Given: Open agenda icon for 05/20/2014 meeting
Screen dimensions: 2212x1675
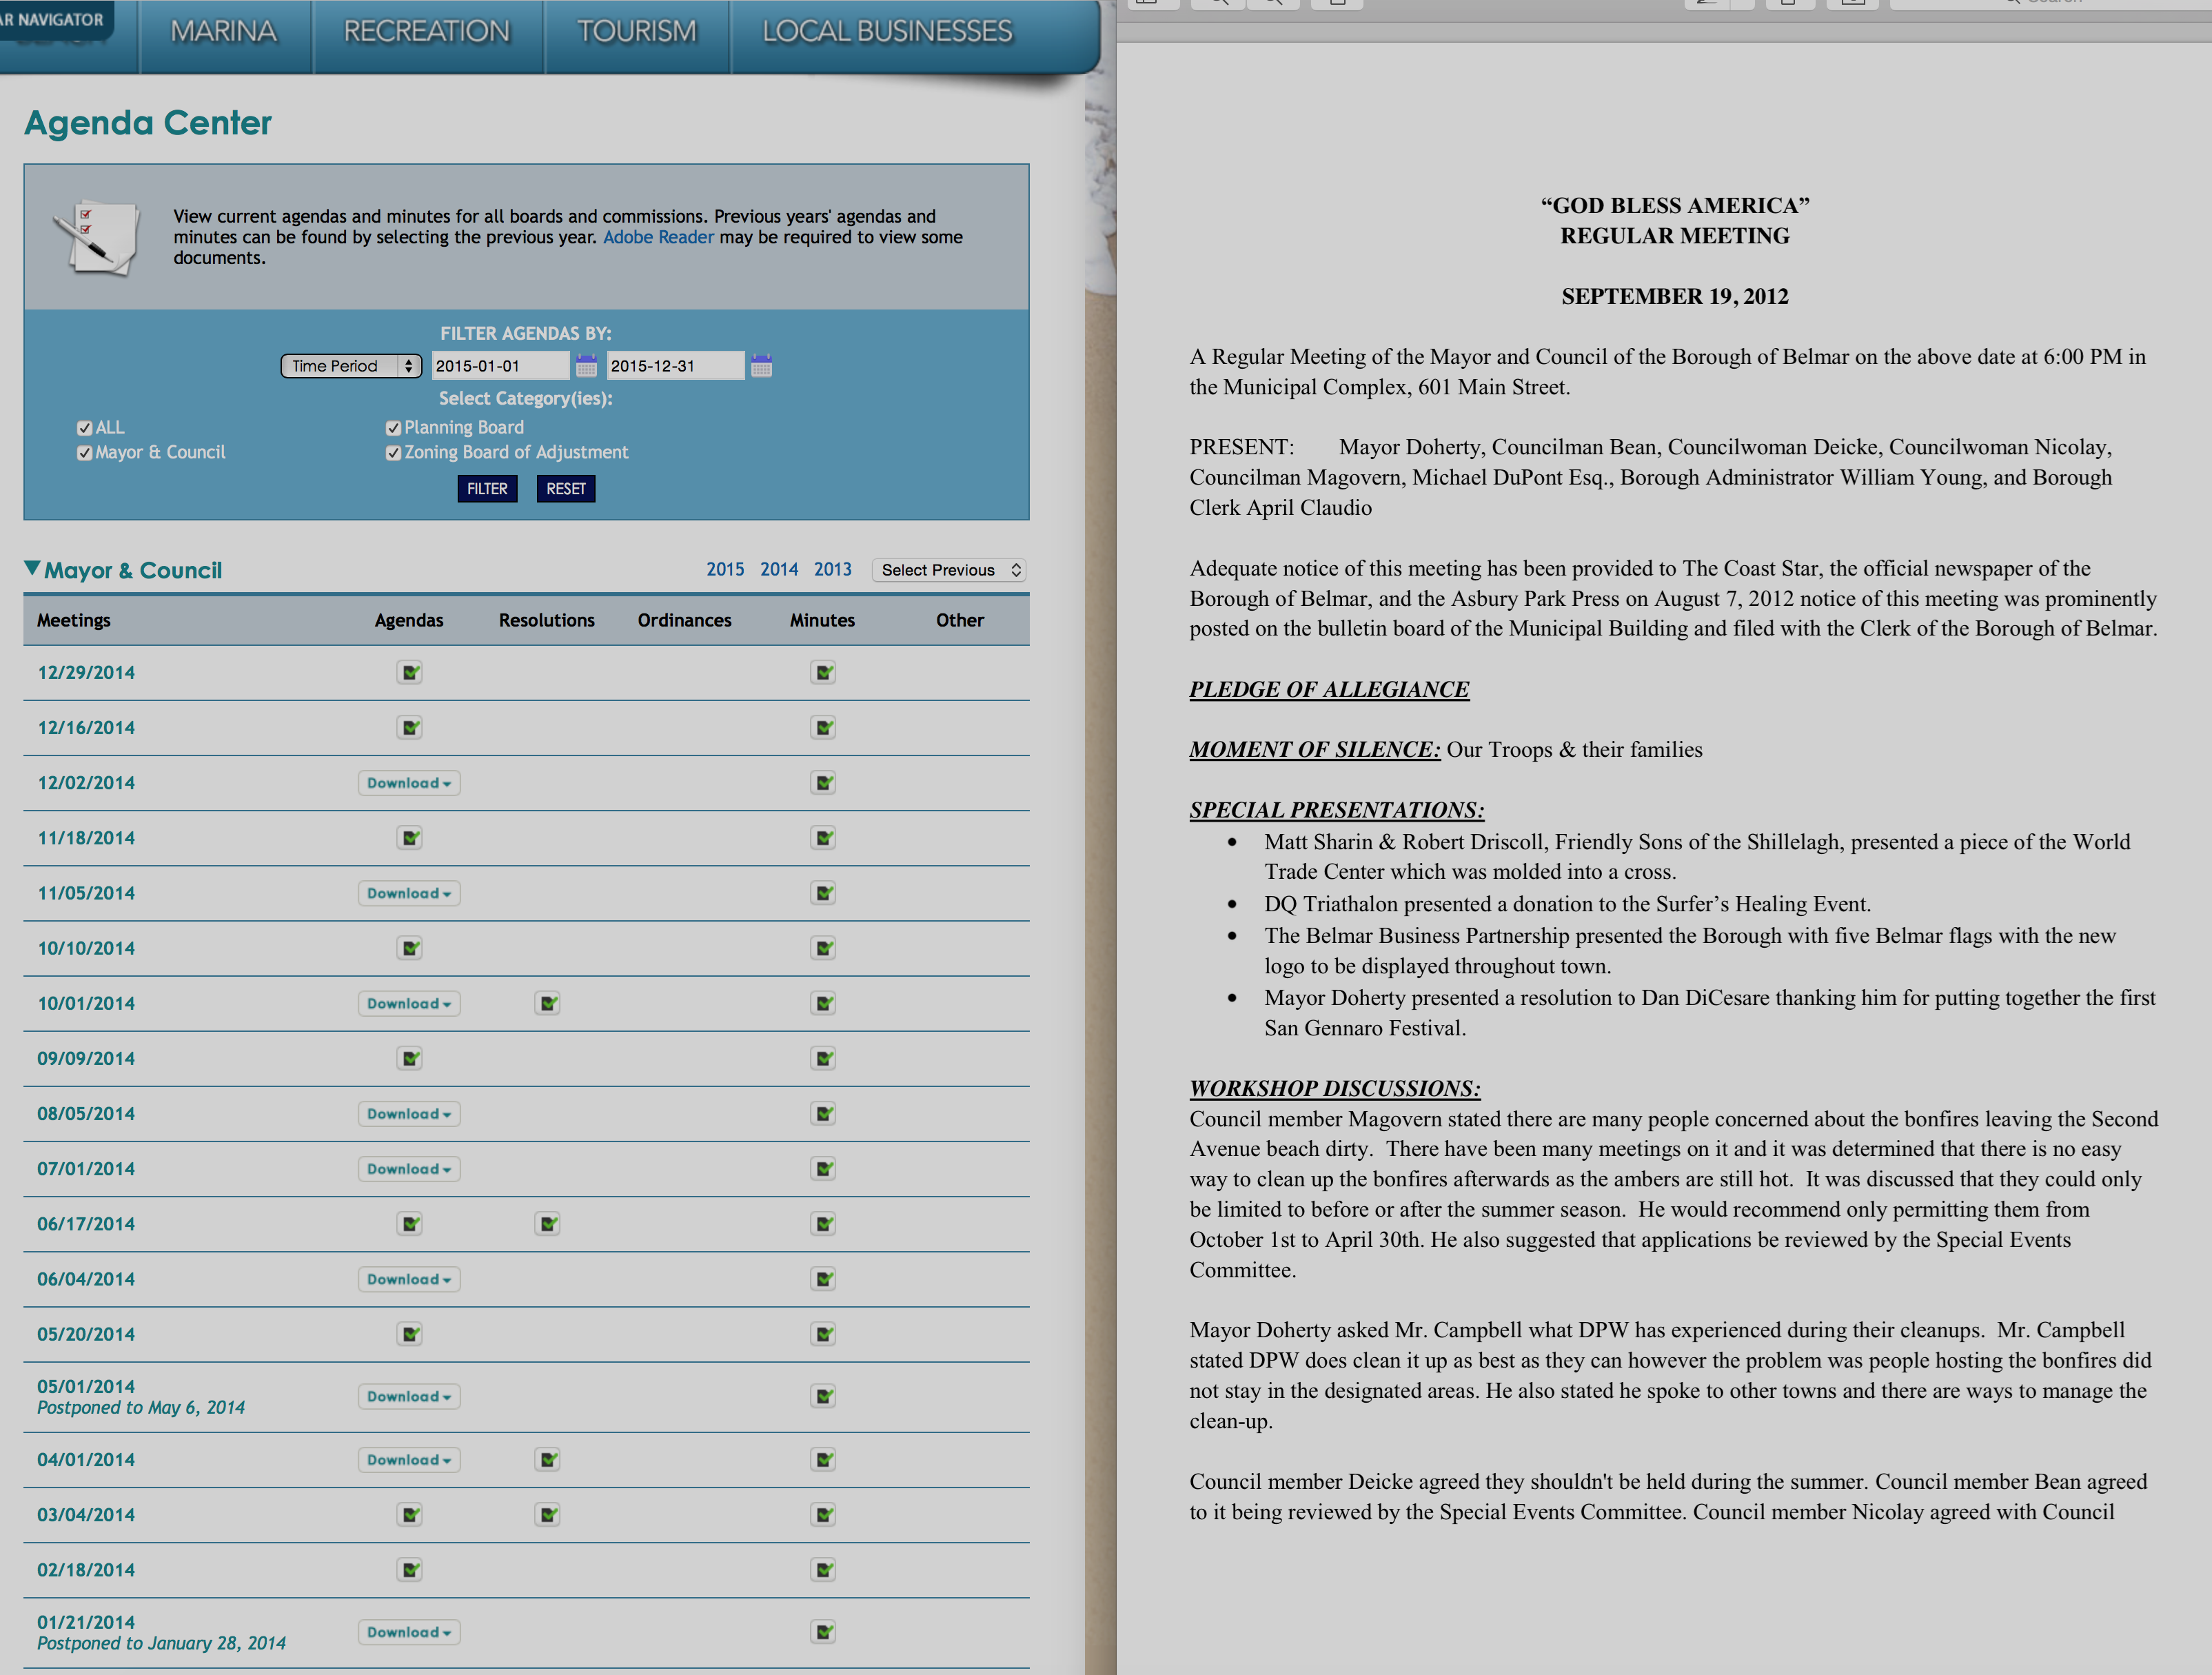Looking at the screenshot, I should tap(409, 1333).
